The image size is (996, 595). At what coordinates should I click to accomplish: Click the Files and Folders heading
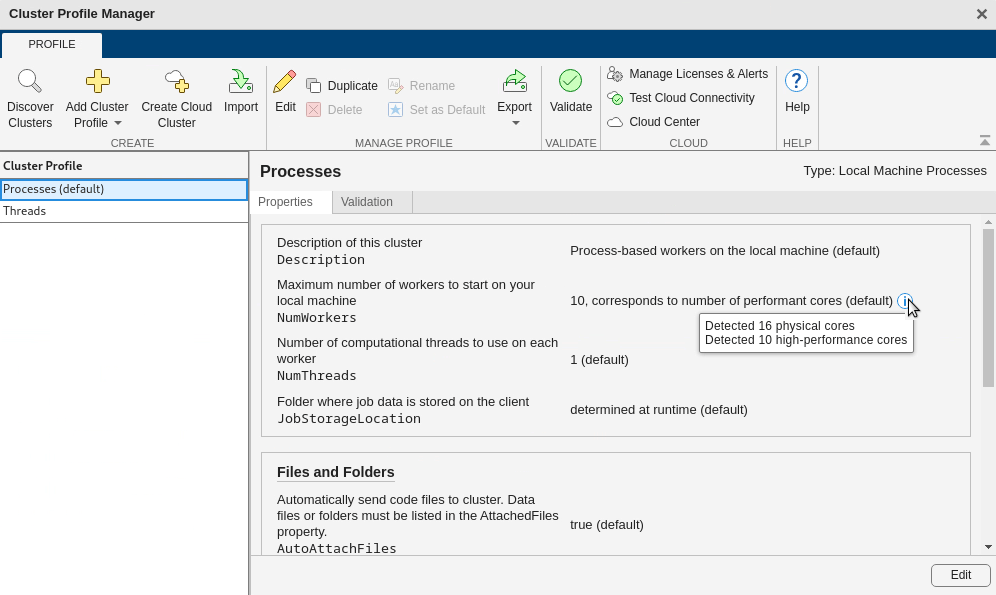(x=335, y=472)
